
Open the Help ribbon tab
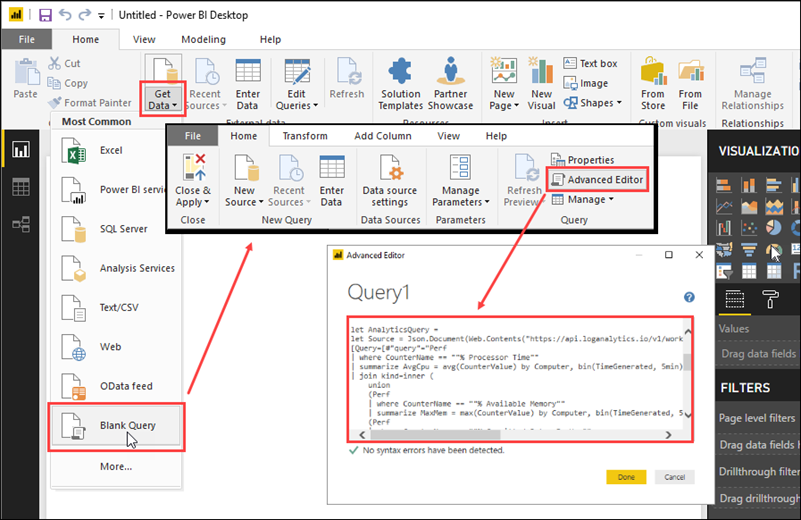point(270,39)
